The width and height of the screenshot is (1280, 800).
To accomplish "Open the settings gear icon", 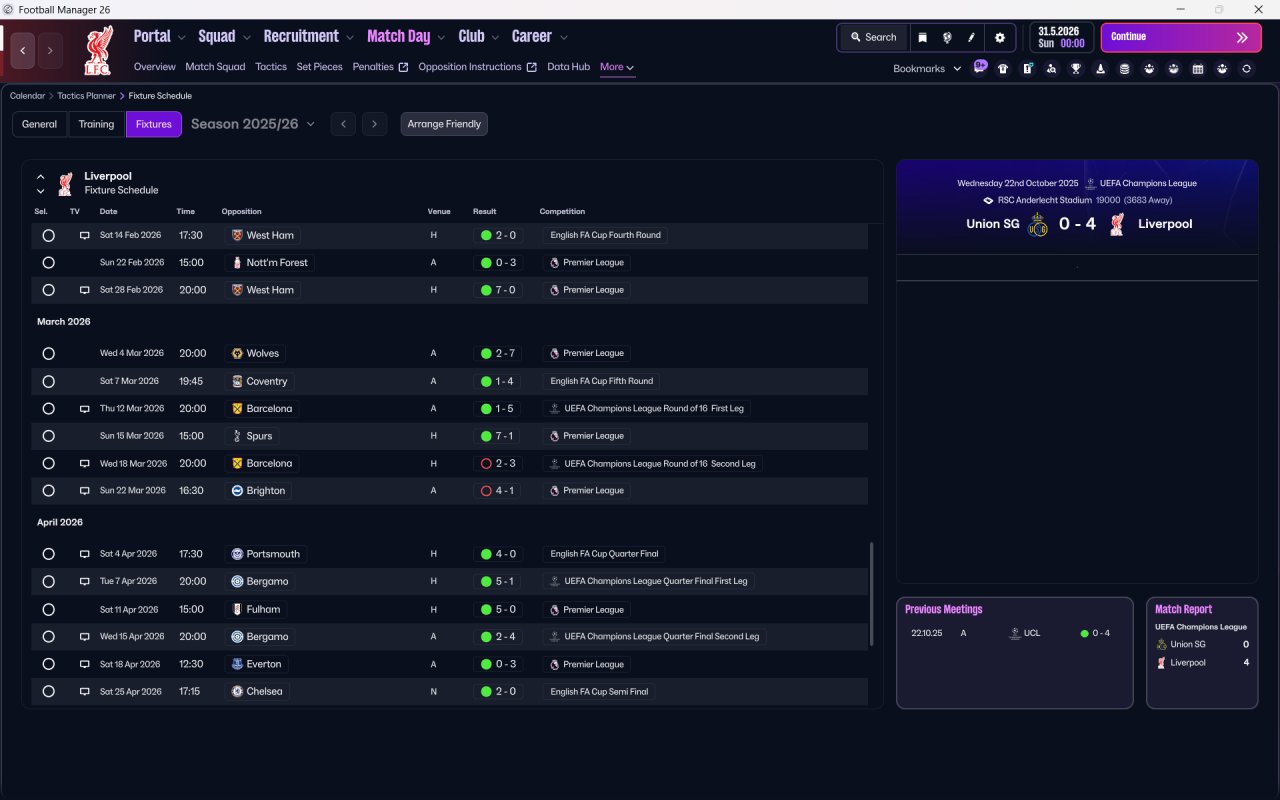I will click(999, 37).
